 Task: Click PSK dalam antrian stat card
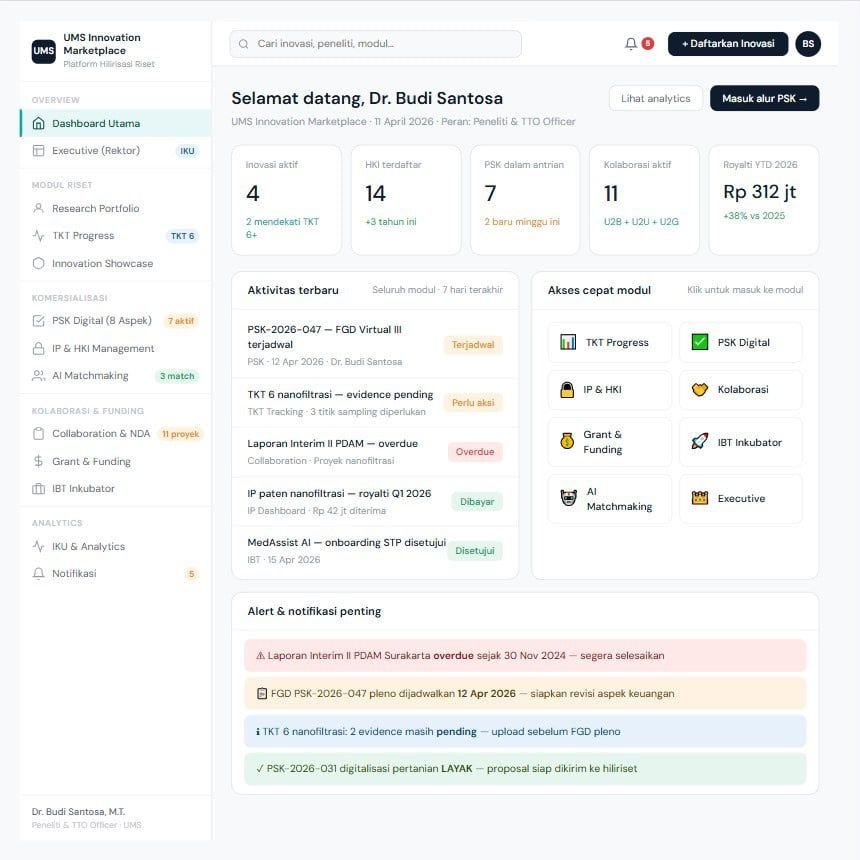click(525, 200)
